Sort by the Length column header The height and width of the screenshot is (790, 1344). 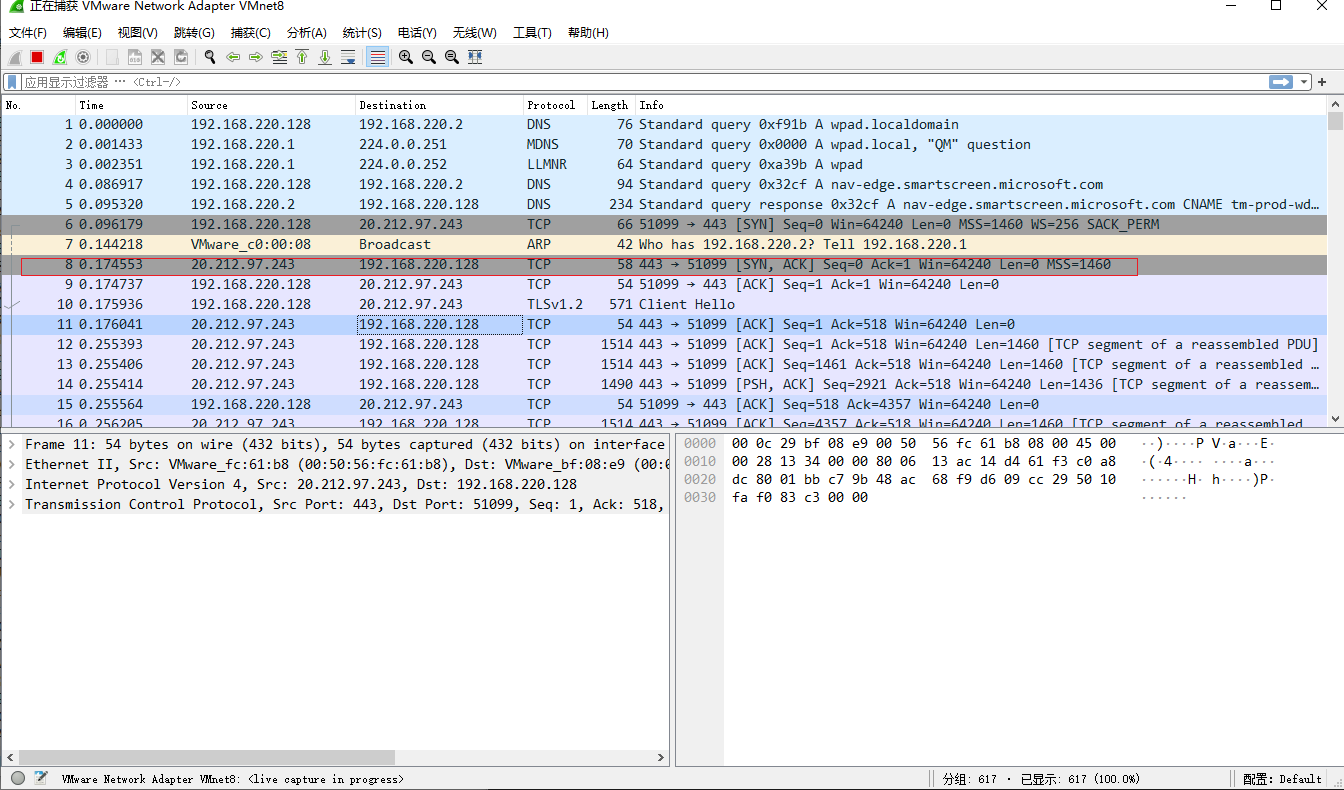click(x=611, y=105)
